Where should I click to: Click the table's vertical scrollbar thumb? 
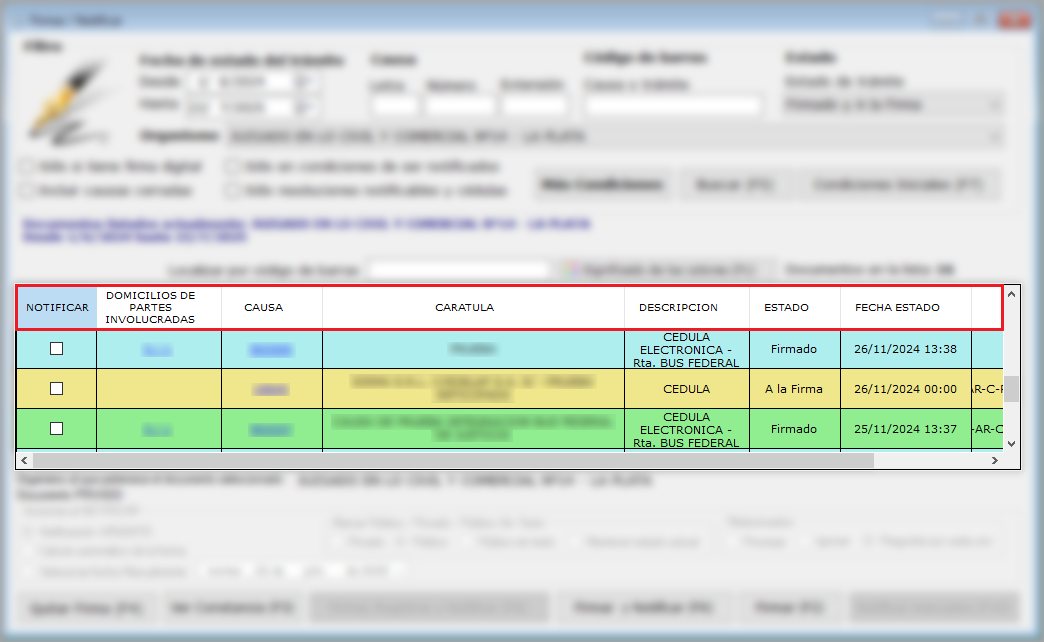point(1011,388)
